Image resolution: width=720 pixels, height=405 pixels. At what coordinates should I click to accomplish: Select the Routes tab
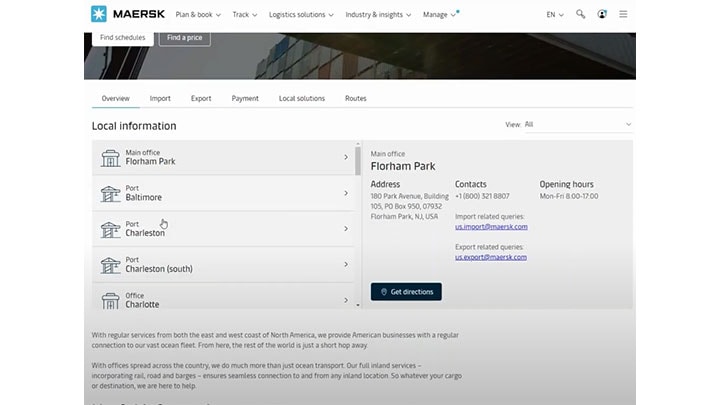click(x=355, y=99)
